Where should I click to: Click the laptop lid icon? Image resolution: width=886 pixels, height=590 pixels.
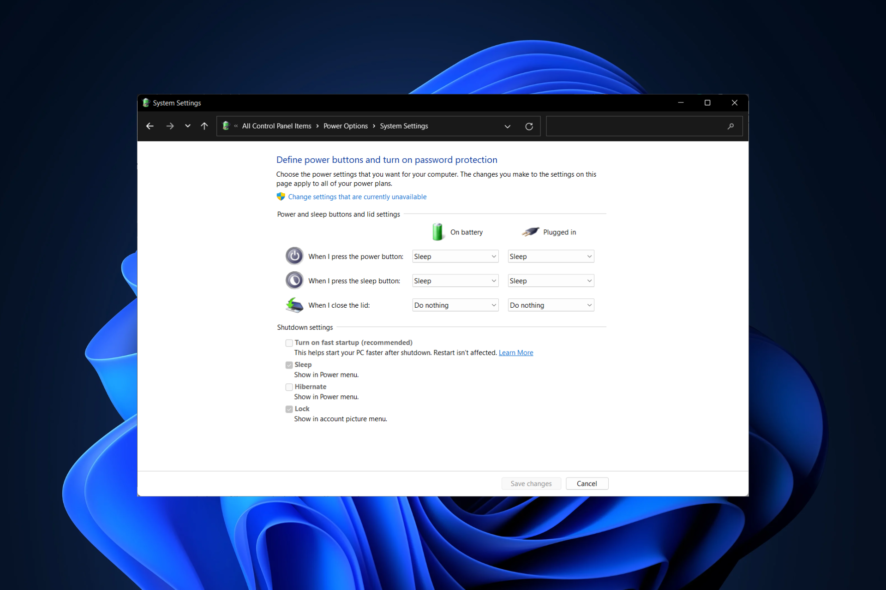(x=294, y=305)
